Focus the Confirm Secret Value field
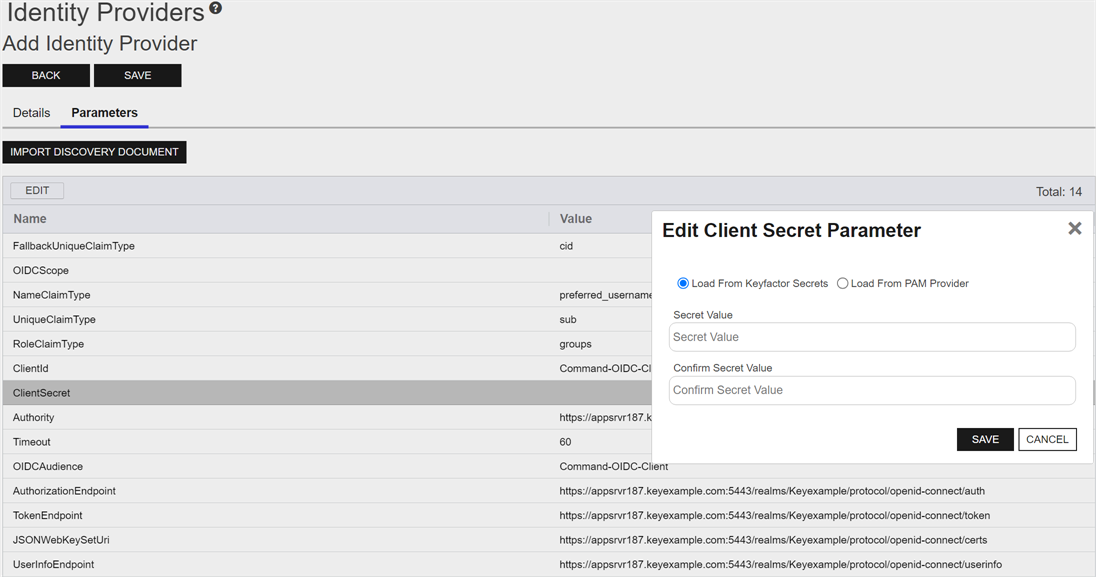This screenshot has height=577, width=1096. coord(872,390)
